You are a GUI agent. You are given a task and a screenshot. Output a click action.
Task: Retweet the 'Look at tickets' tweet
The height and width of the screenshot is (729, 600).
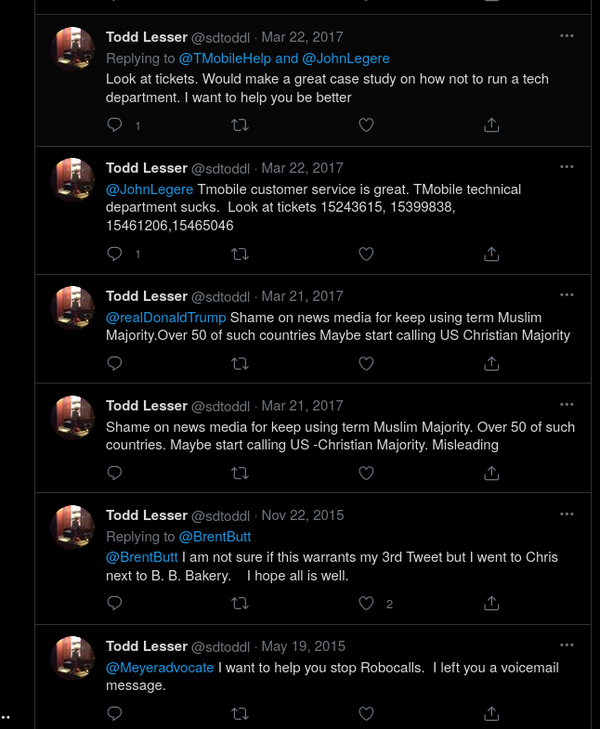tap(240, 125)
